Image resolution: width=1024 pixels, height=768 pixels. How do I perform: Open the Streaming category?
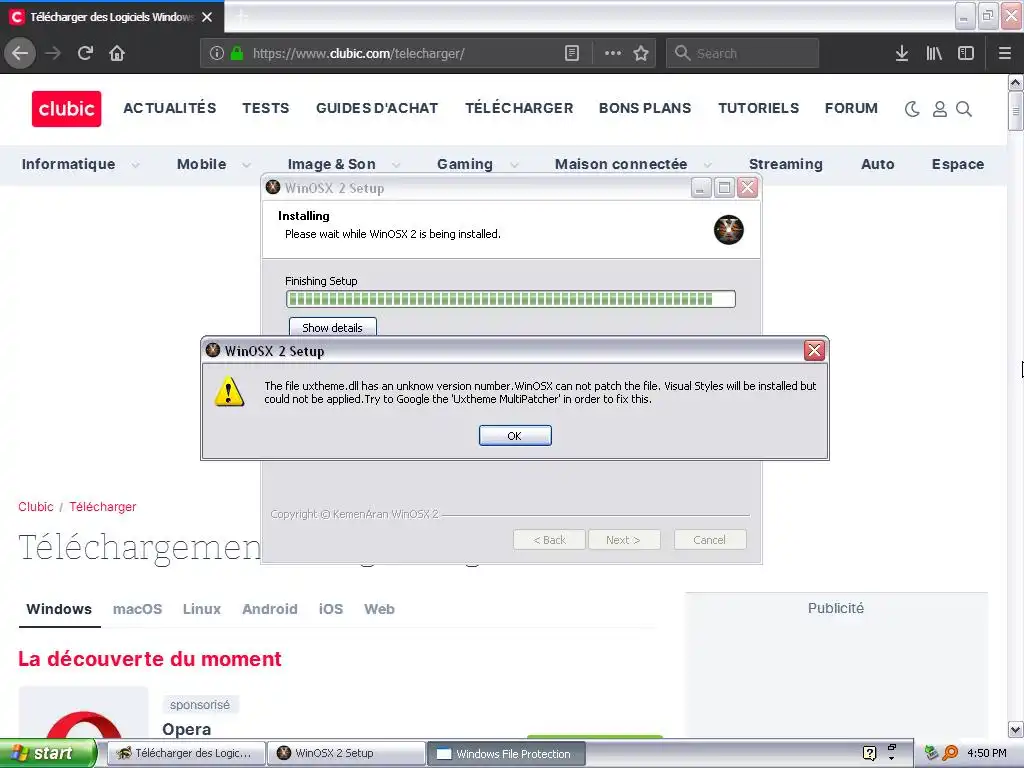(786, 164)
